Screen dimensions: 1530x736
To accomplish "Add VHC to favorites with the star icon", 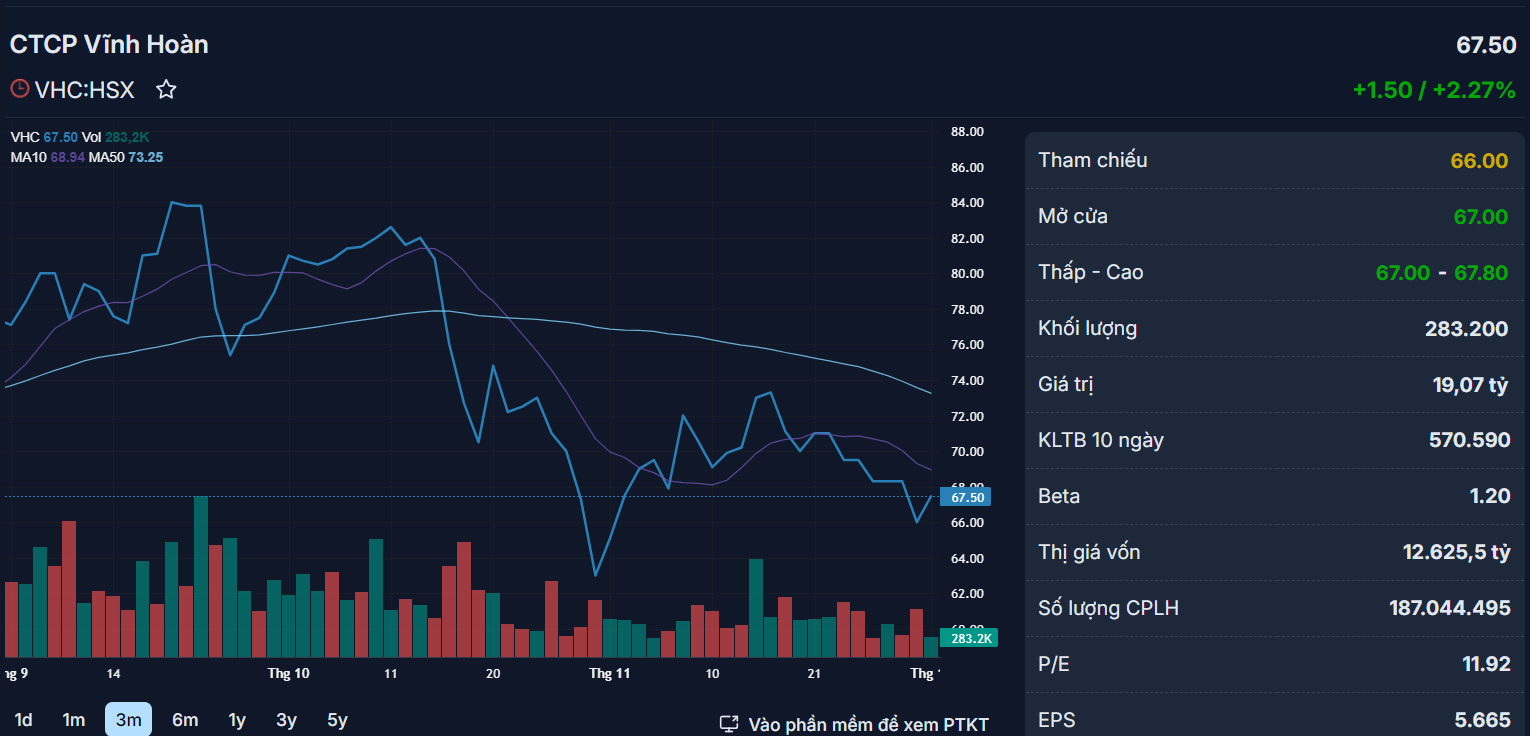I will (x=166, y=90).
